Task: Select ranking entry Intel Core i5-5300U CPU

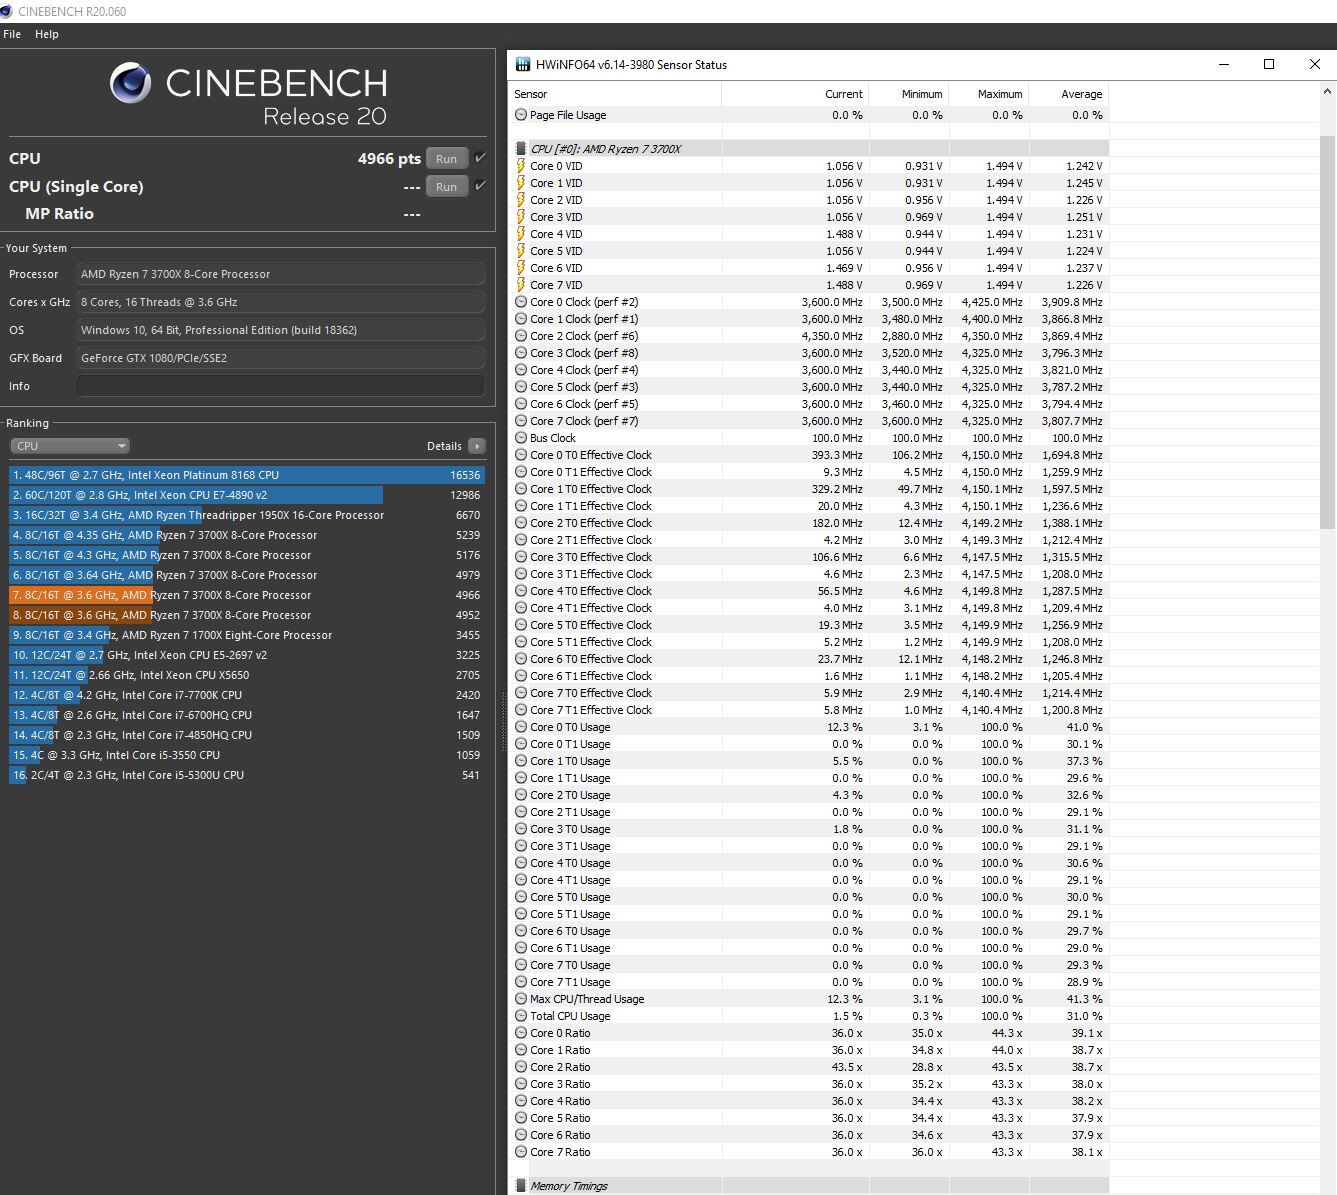Action: pyautogui.click(x=247, y=775)
